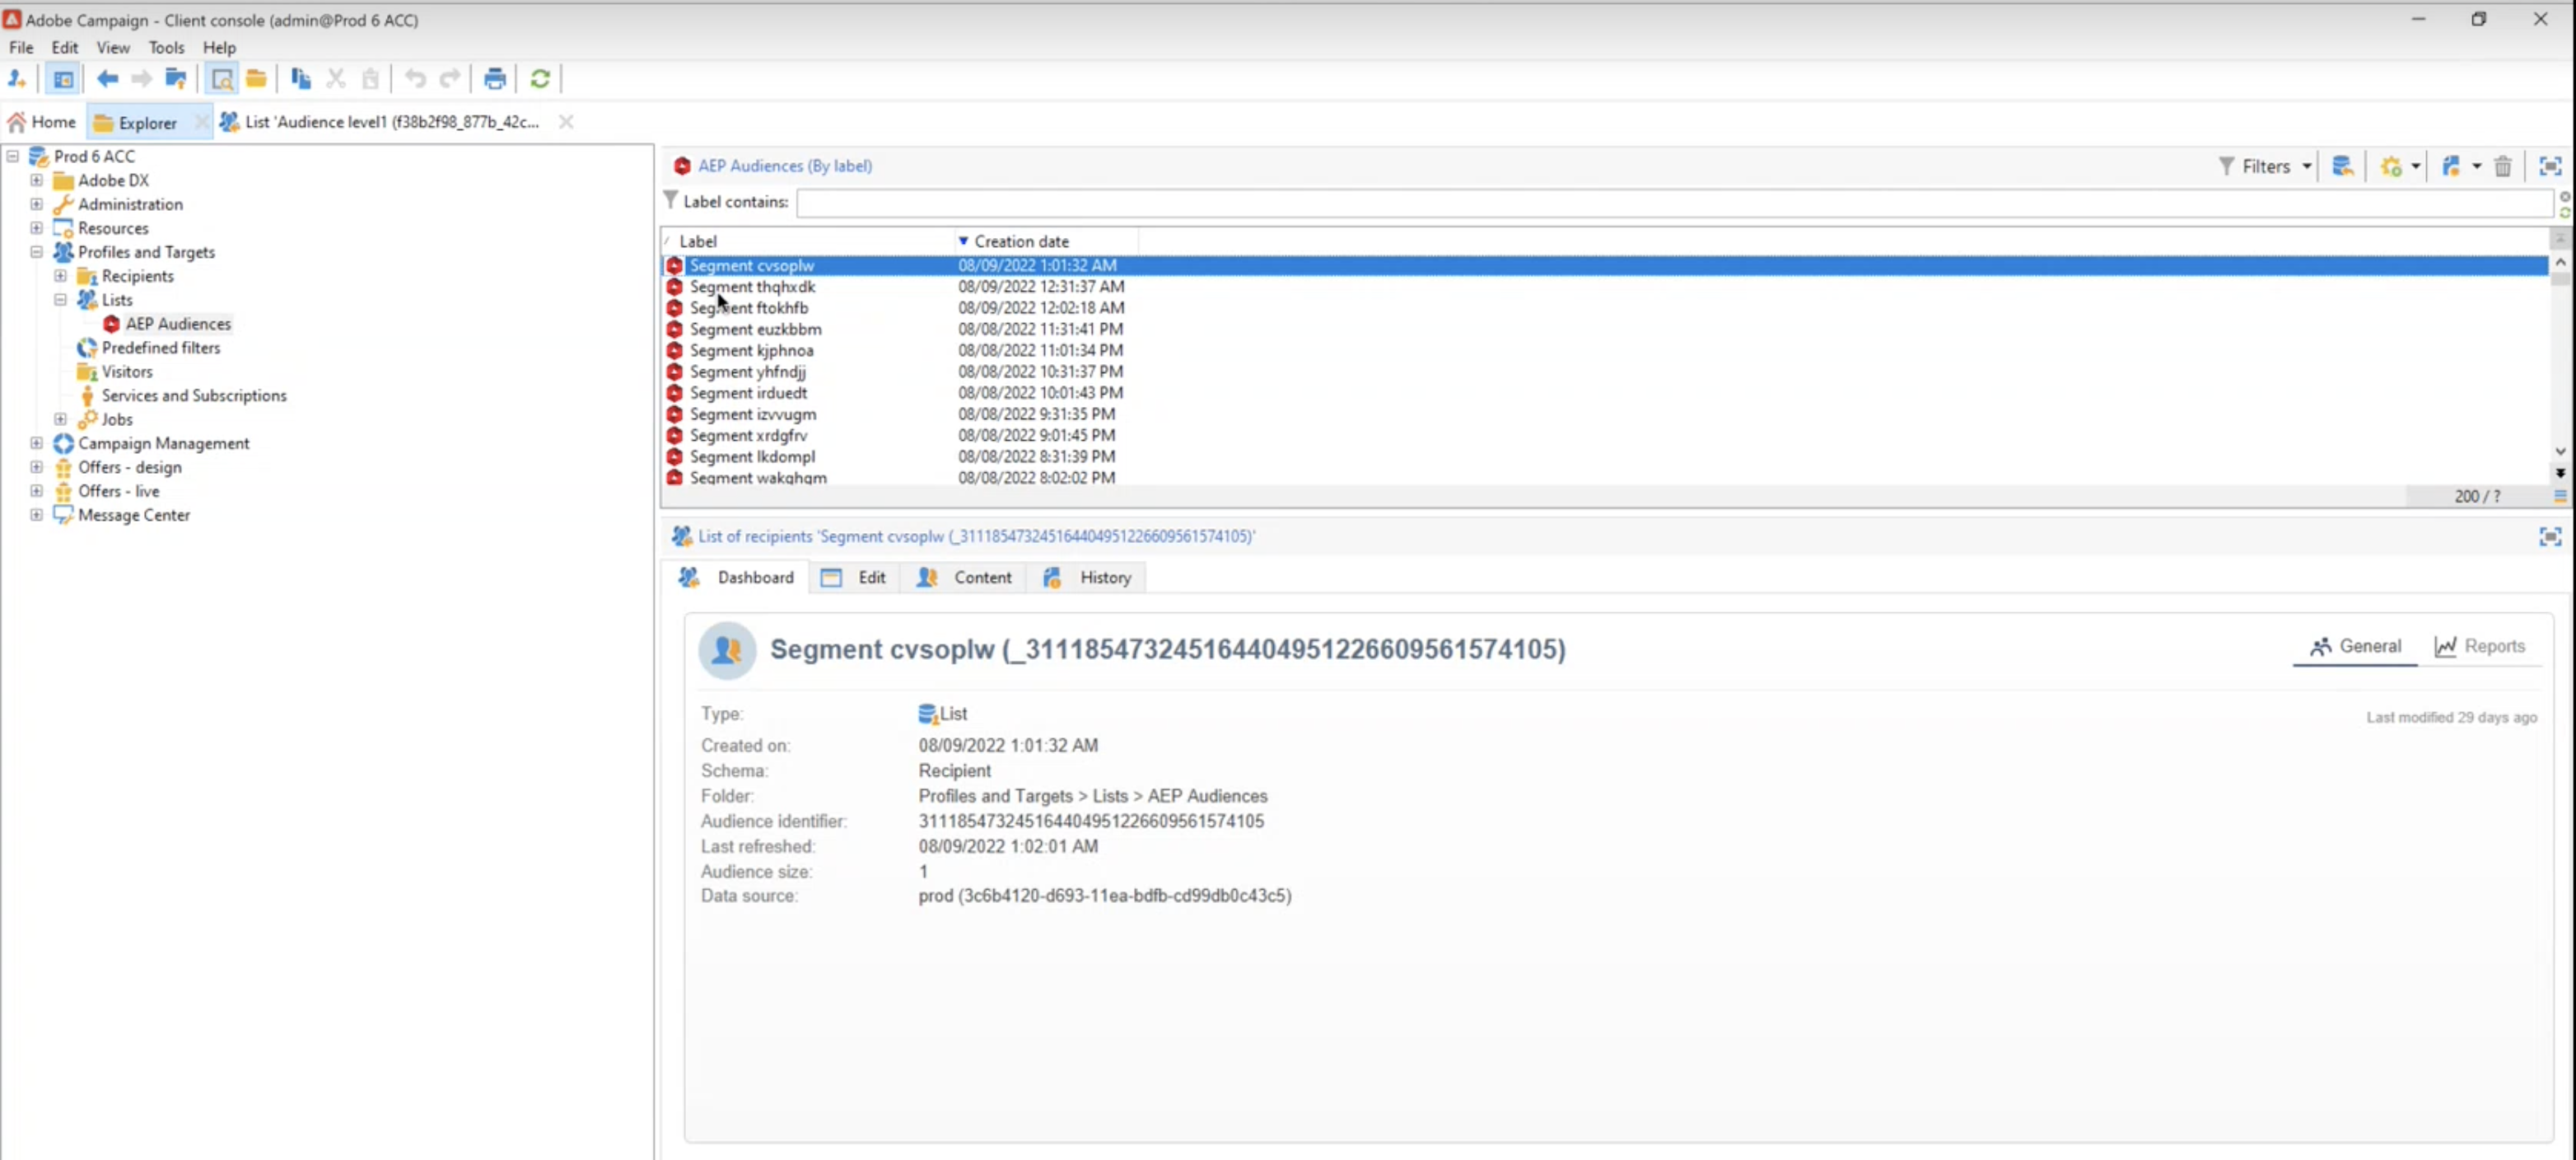Toggle the detail preview pane toolbar button
Viewport: 2576px width, 1160px height.
tap(222, 79)
